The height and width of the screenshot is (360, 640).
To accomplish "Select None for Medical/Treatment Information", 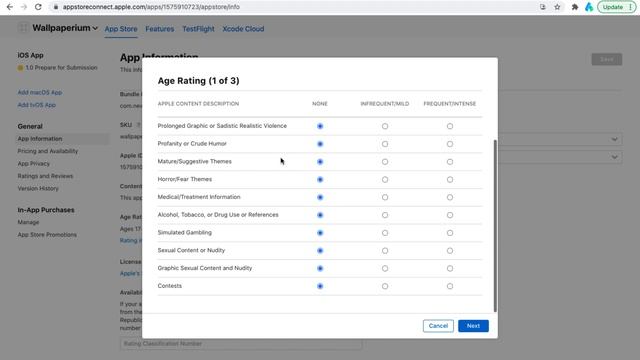I will [x=320, y=198].
